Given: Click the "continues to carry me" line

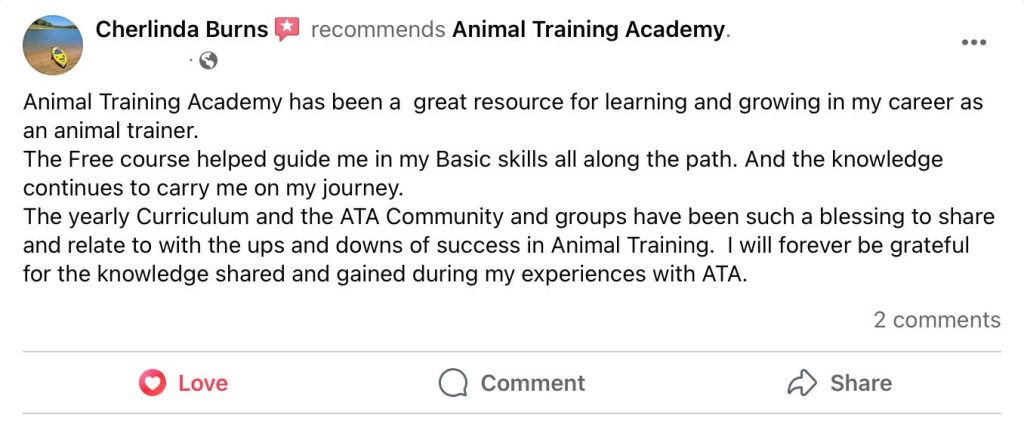Looking at the screenshot, I should click(x=214, y=189).
